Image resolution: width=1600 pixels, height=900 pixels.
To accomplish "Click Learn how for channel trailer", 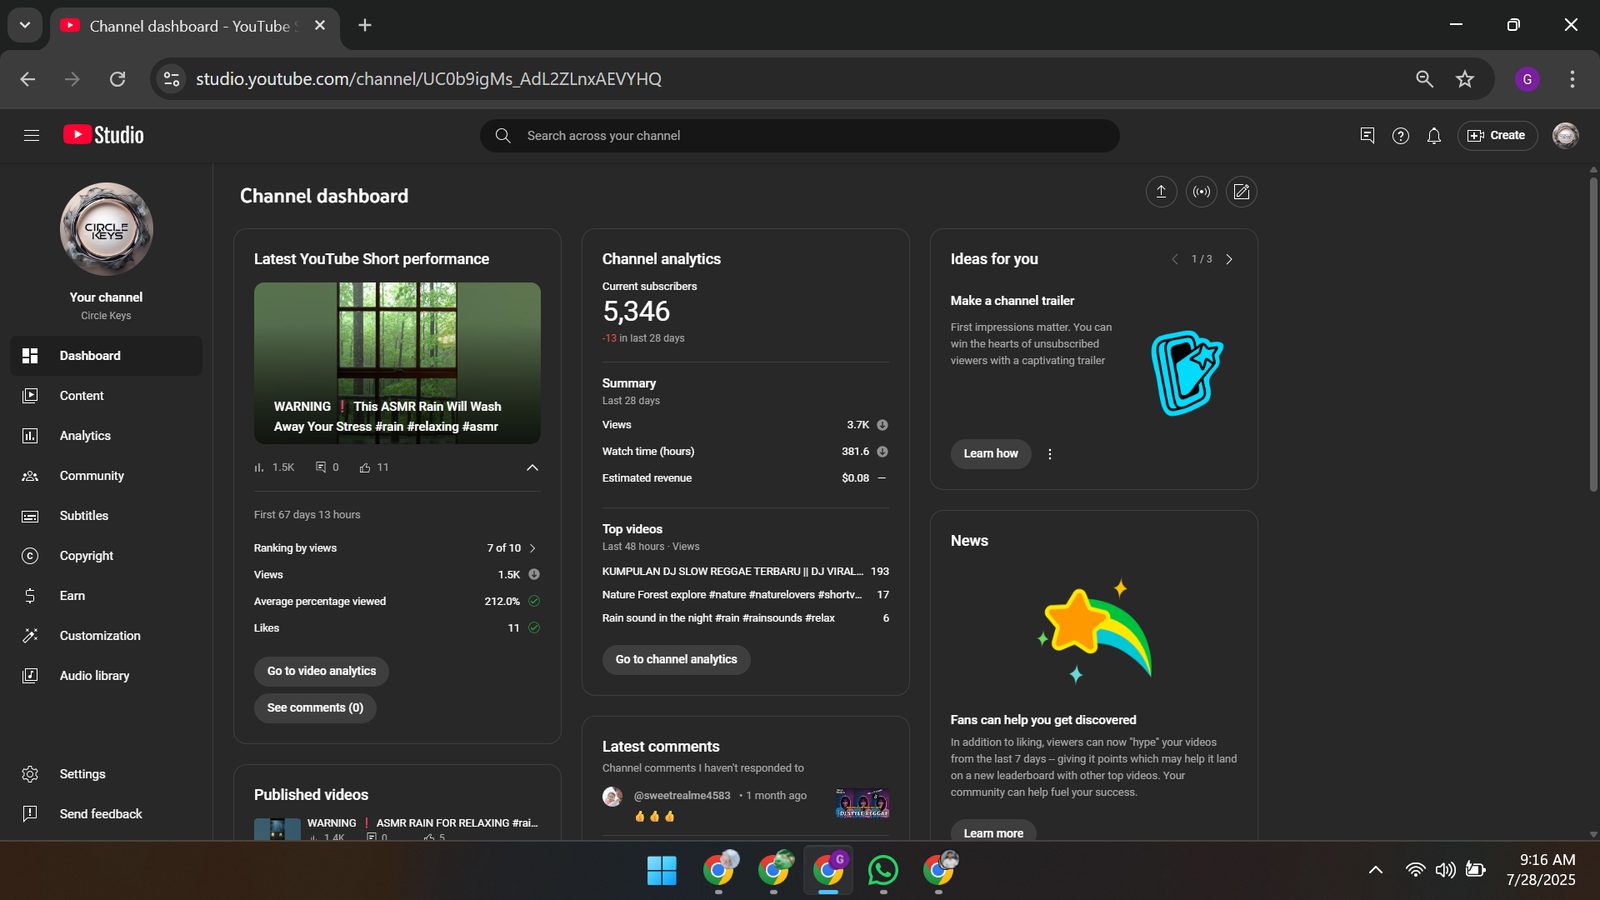I will (x=991, y=454).
